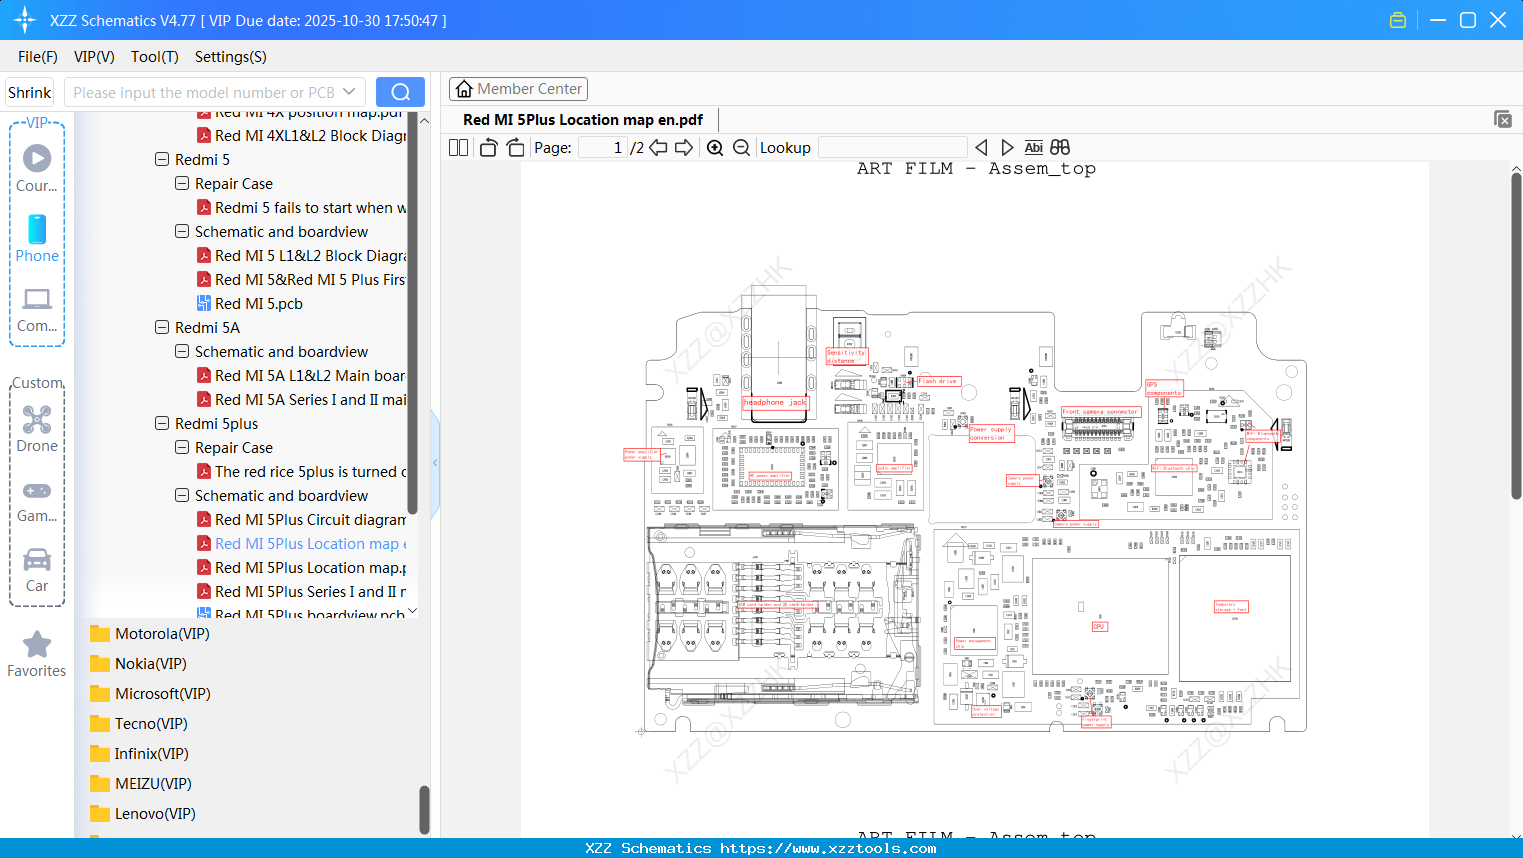Find previous lookup match
This screenshot has width=1523, height=858.
pos(981,148)
